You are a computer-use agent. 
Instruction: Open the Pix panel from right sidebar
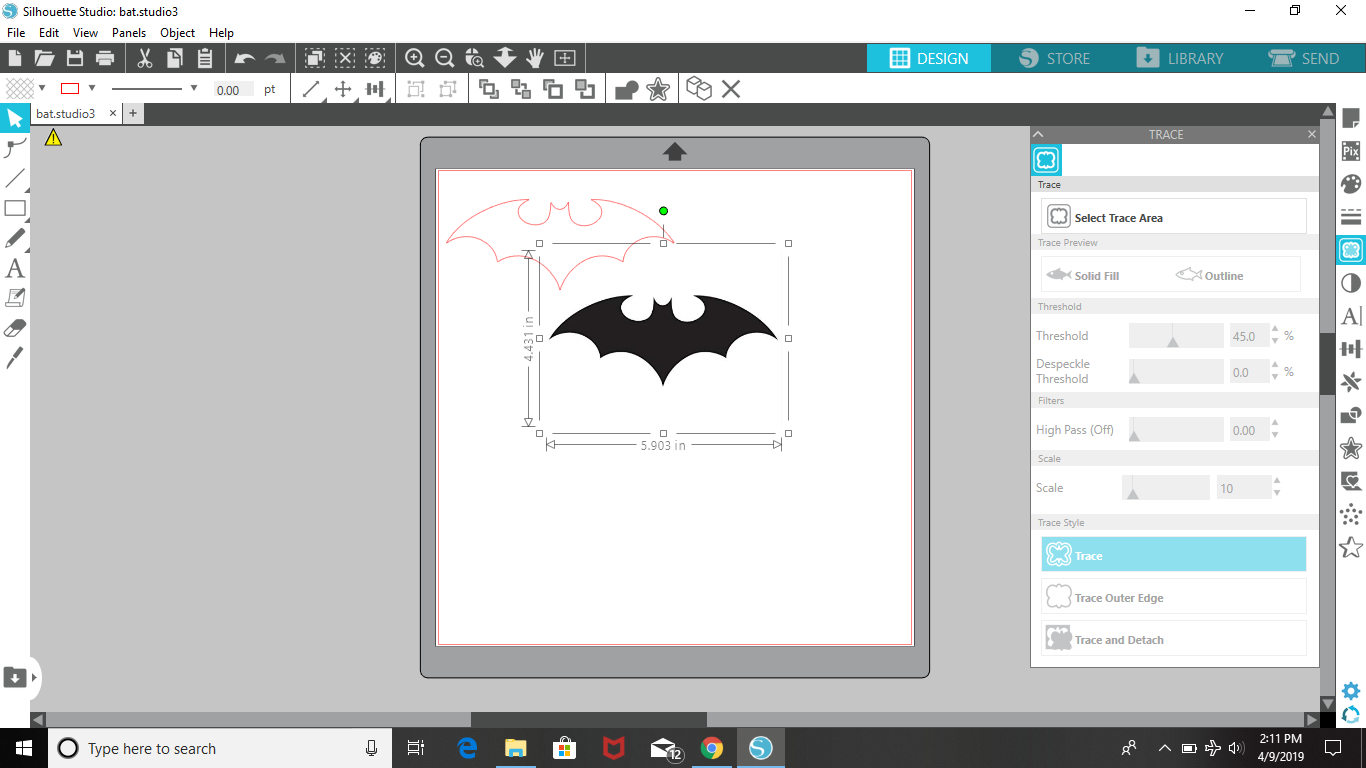(x=1351, y=152)
